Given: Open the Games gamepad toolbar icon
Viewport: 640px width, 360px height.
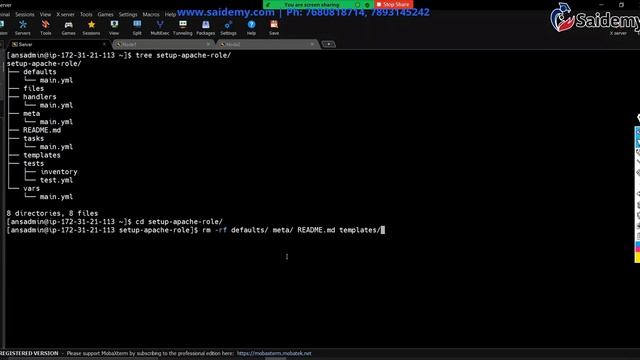Looking at the screenshot, I should (69, 27).
